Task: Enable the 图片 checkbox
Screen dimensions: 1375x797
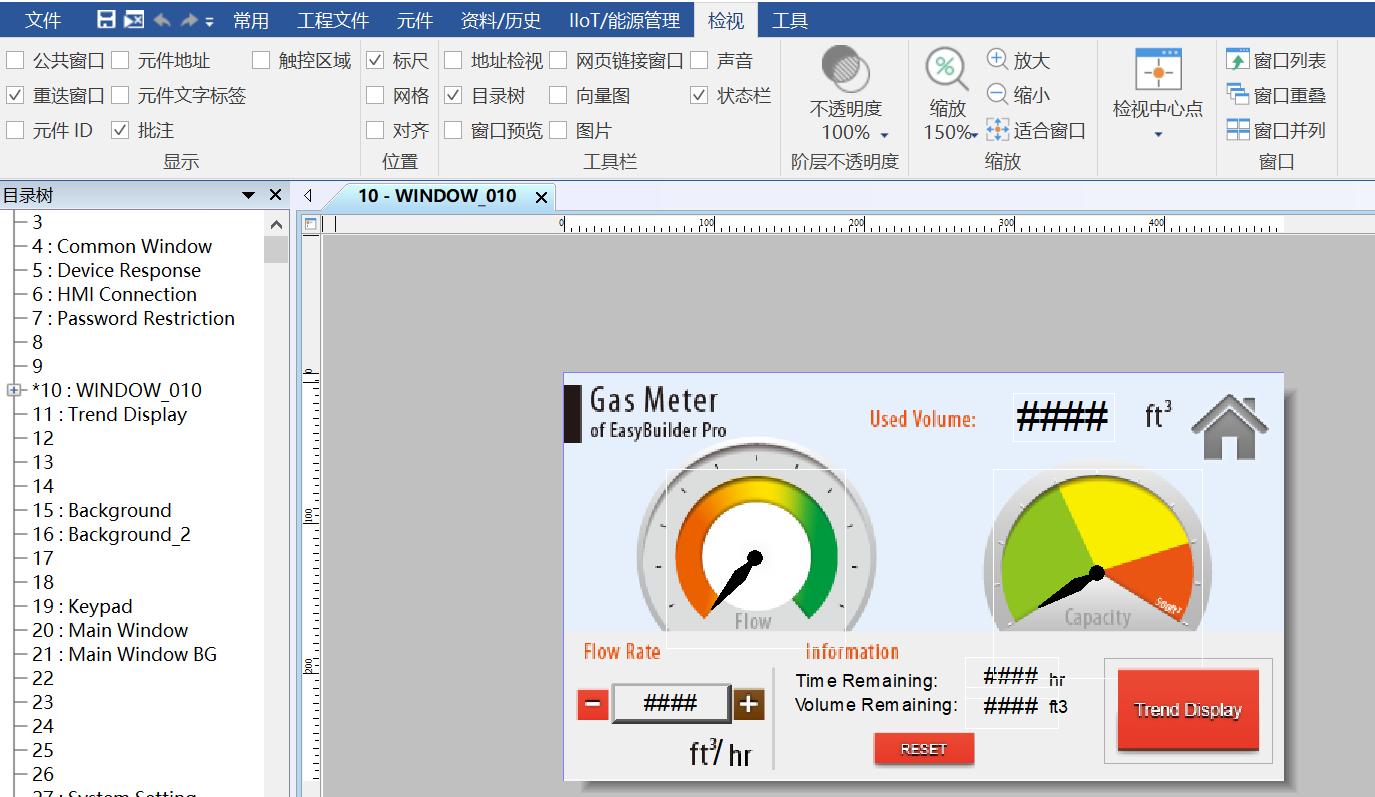Action: point(558,130)
